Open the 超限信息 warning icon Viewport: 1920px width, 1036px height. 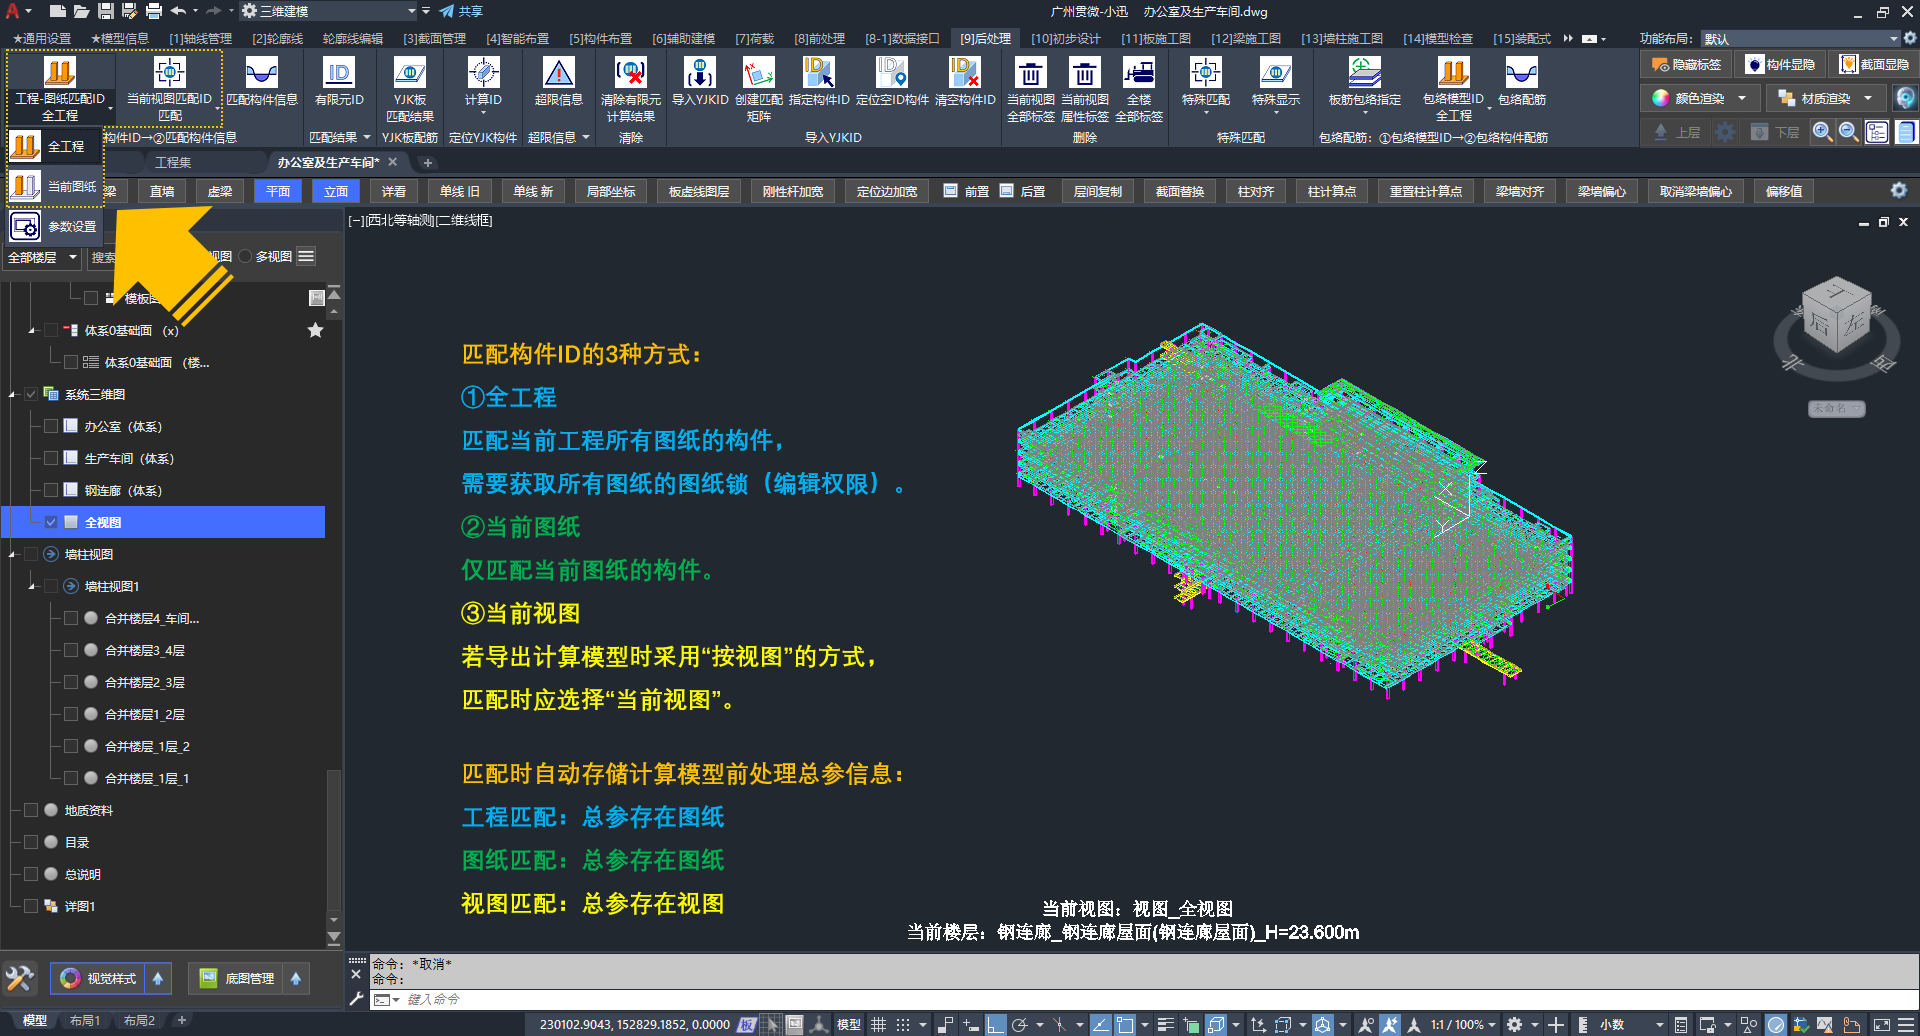click(x=558, y=74)
